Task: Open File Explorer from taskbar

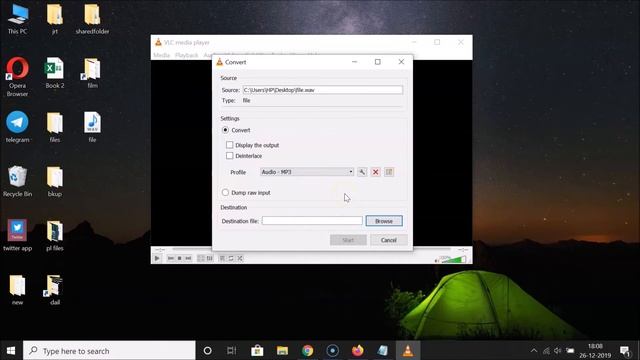Action: [x=282, y=351]
